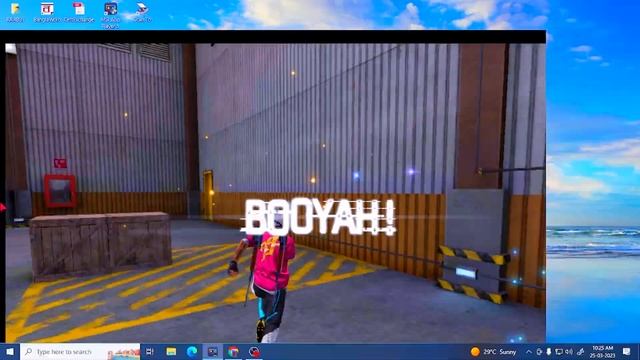Open the volume speaker tray icon
This screenshot has width=640, height=360.
point(569,351)
